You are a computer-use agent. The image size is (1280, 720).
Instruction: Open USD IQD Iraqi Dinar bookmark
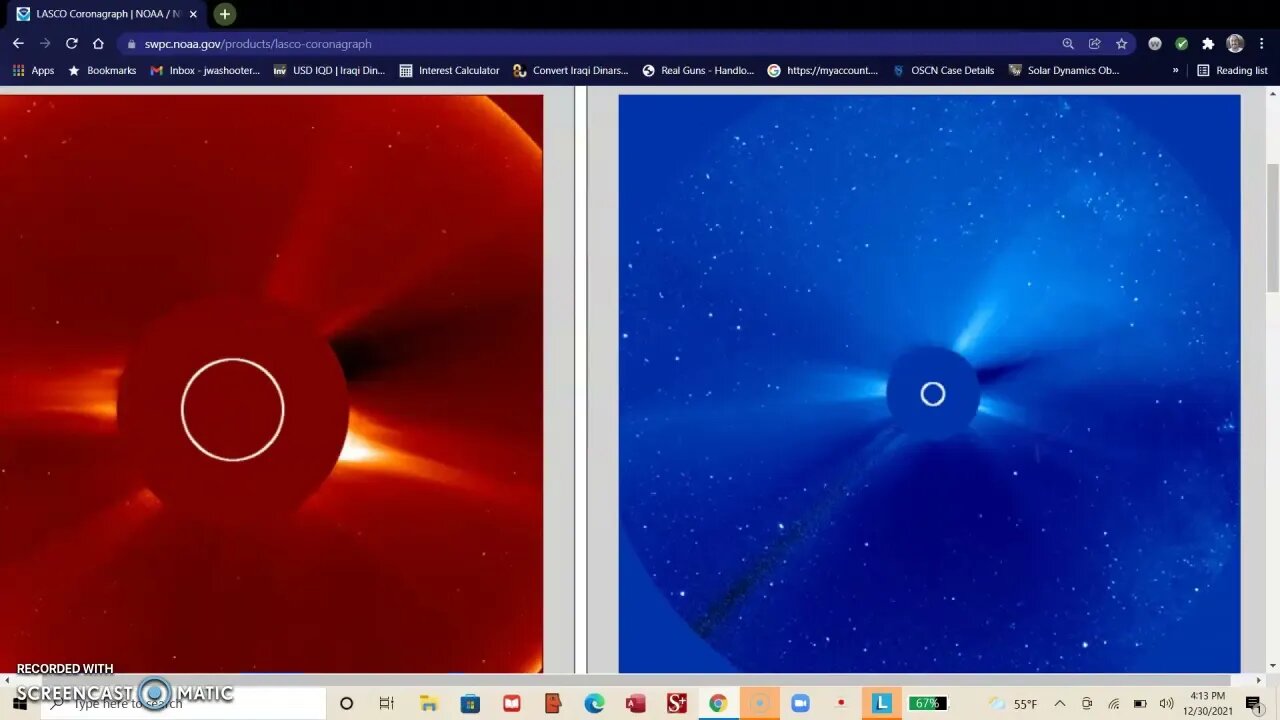point(329,71)
